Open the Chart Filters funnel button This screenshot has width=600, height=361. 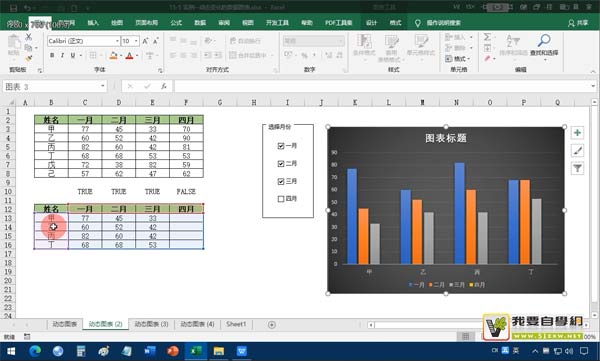[x=577, y=168]
